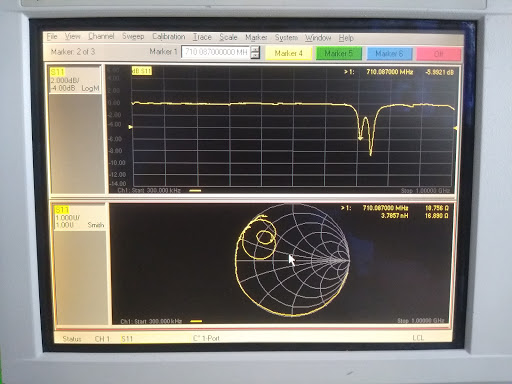
Task: Open the Trace menu
Action: [x=202, y=37]
